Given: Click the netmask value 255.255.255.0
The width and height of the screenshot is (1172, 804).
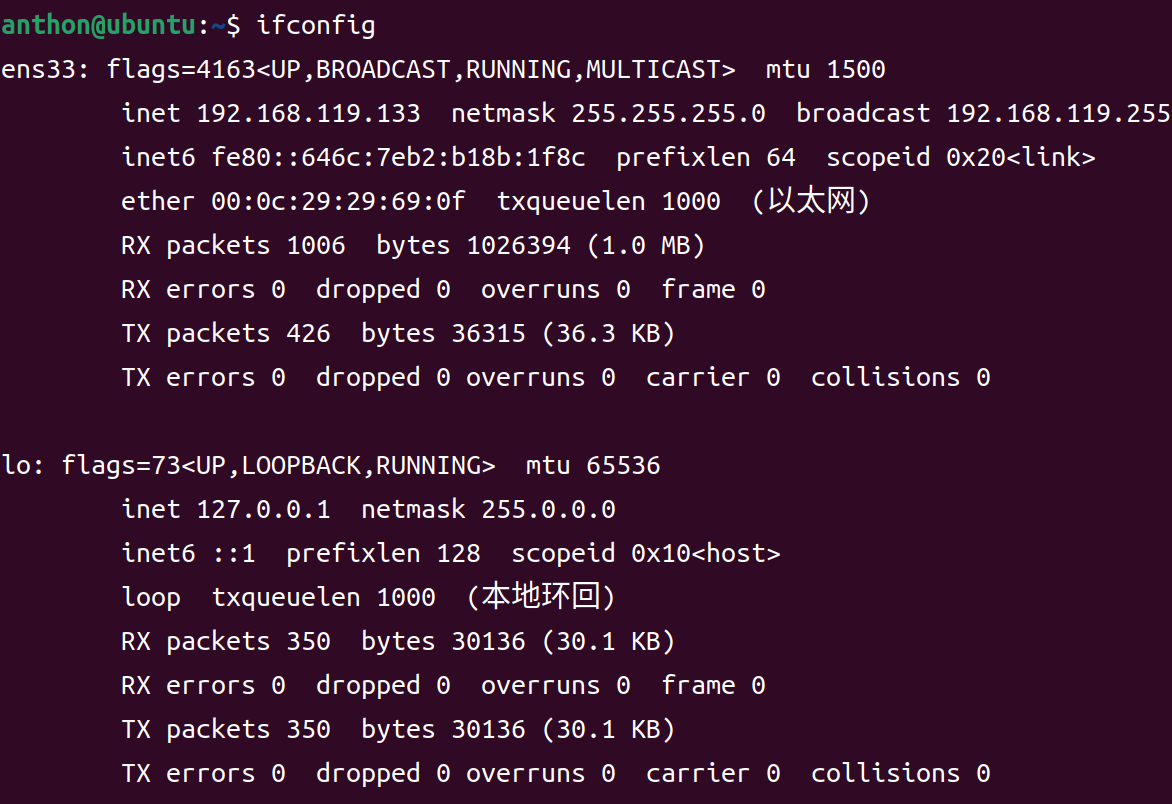Looking at the screenshot, I should tap(668, 114).
